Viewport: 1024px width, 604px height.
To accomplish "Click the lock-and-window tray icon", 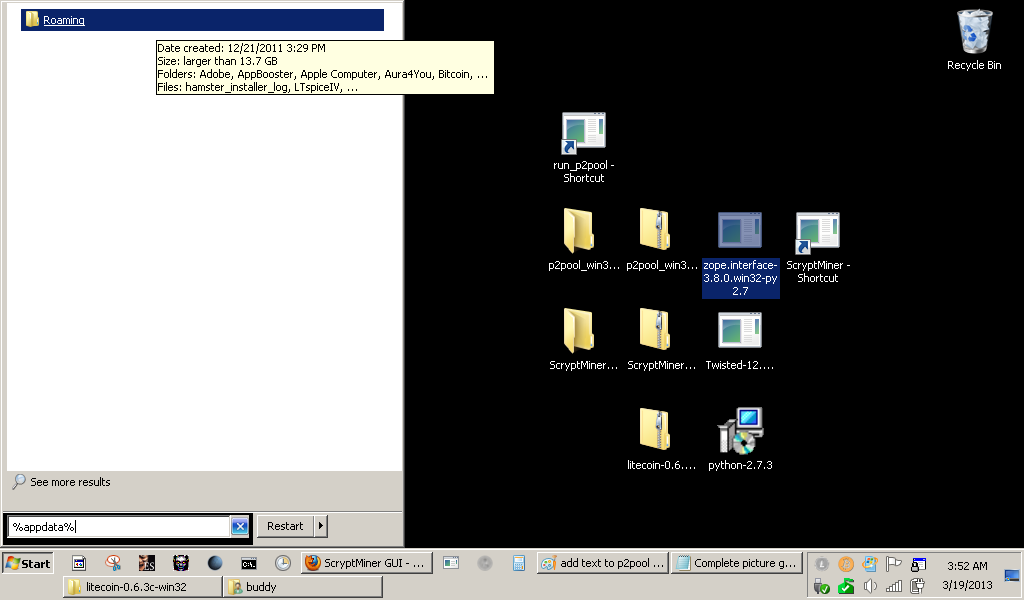I will click(x=918, y=564).
